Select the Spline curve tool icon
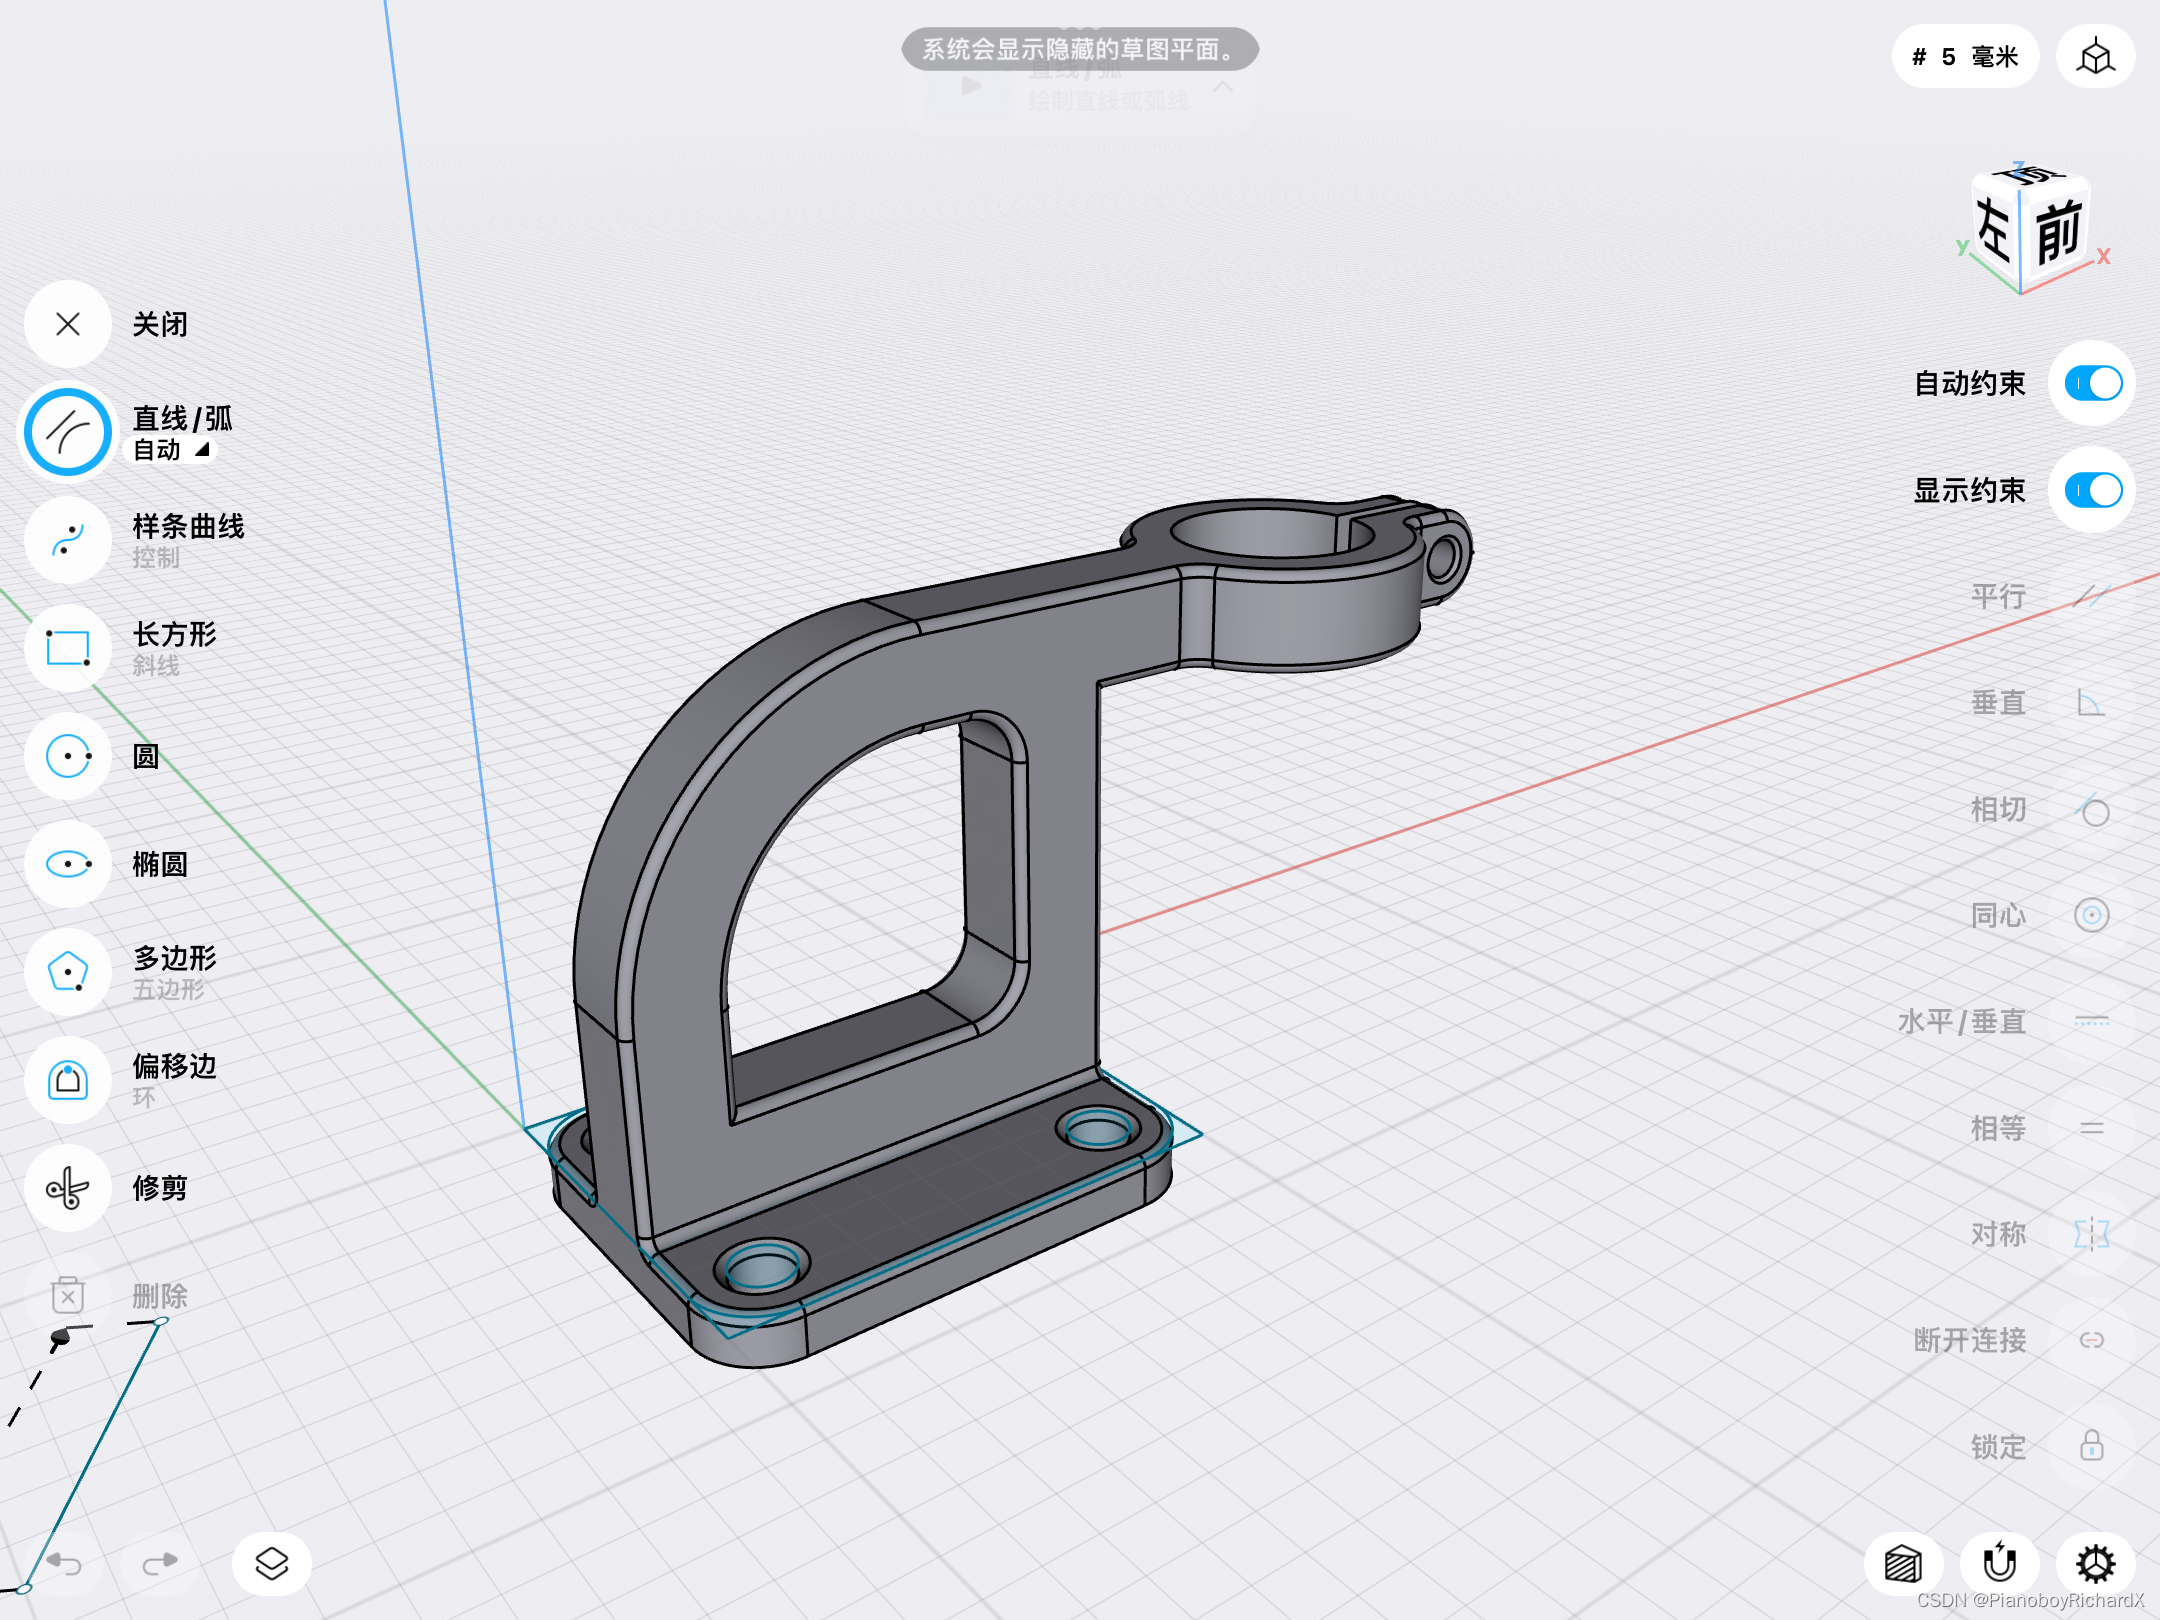The height and width of the screenshot is (1620, 2160). click(x=68, y=540)
